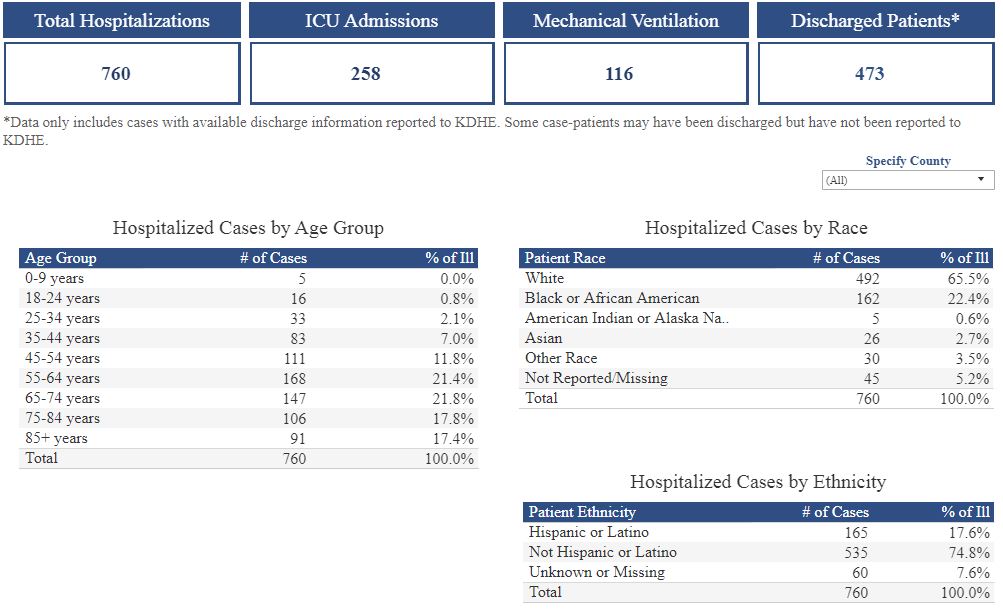Click the Patient Race column header
This screenshot has width=1003, height=612.
pyautogui.click(x=565, y=258)
